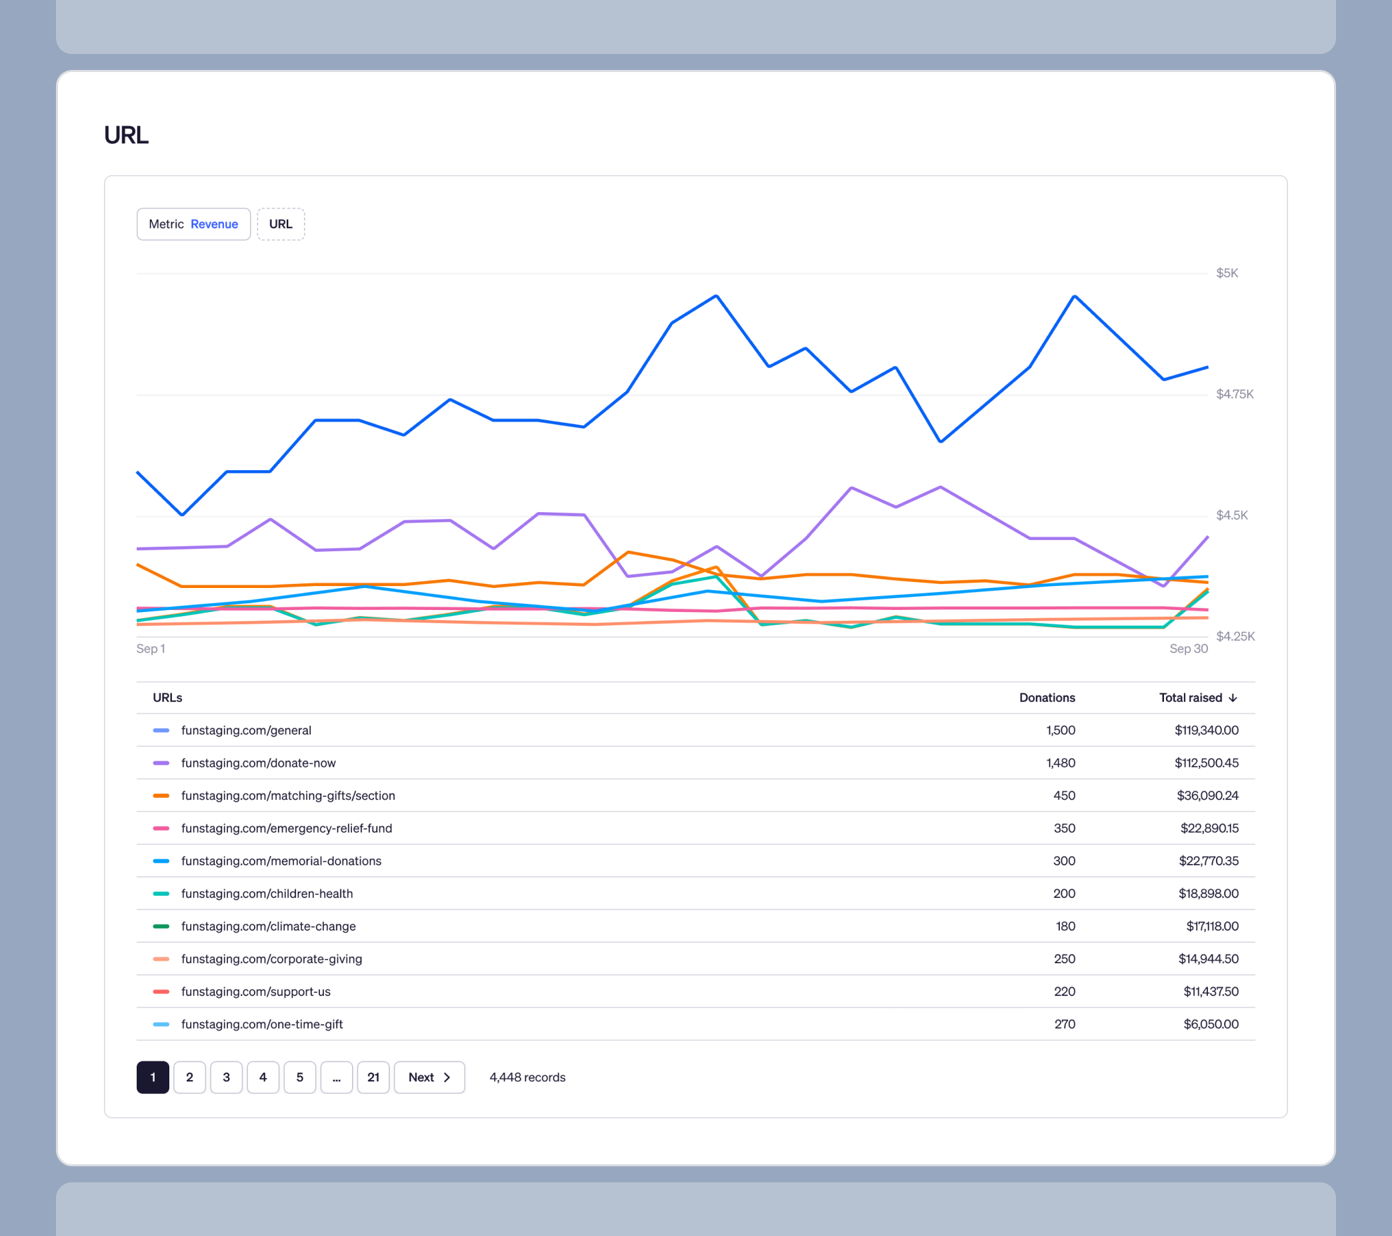Sort by Total raised arrow icon
This screenshot has height=1236, width=1392.
pos(1233,698)
